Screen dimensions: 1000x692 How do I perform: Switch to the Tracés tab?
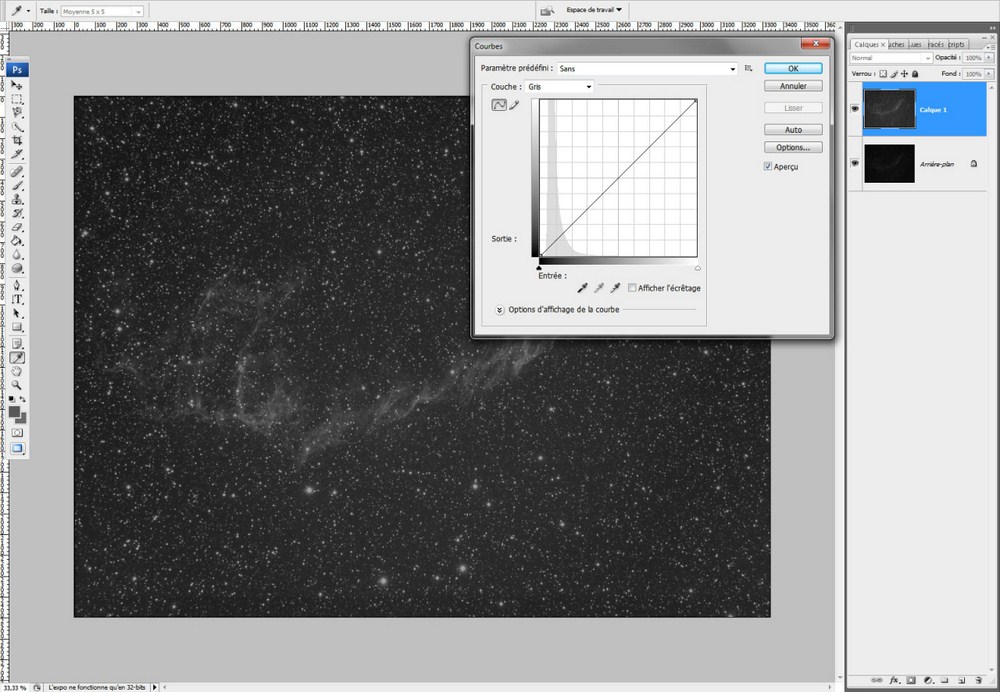(x=936, y=45)
